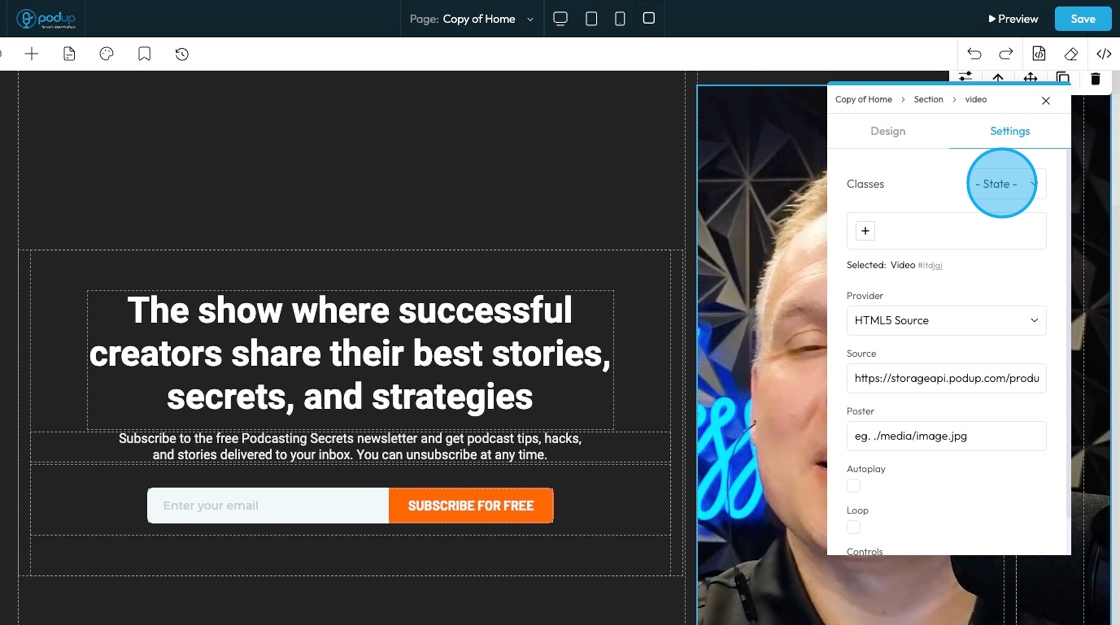The width and height of the screenshot is (1120, 625).
Task: Click the eraser clear canvas icon
Action: coord(1071,54)
